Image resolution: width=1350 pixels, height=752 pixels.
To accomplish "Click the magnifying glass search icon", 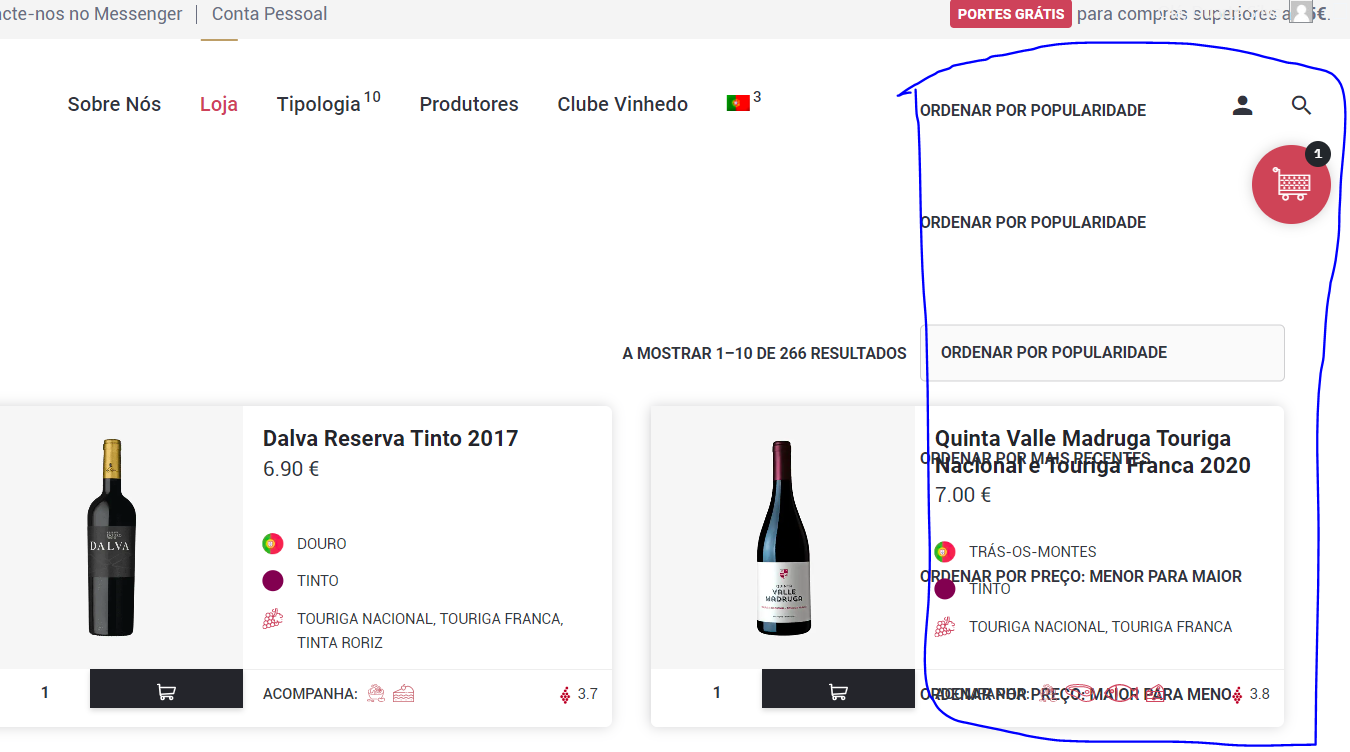I will (1301, 105).
